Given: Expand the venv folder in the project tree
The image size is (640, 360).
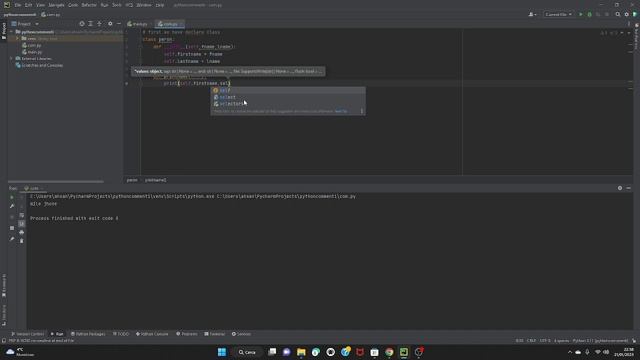Looking at the screenshot, I should click(x=18, y=38).
